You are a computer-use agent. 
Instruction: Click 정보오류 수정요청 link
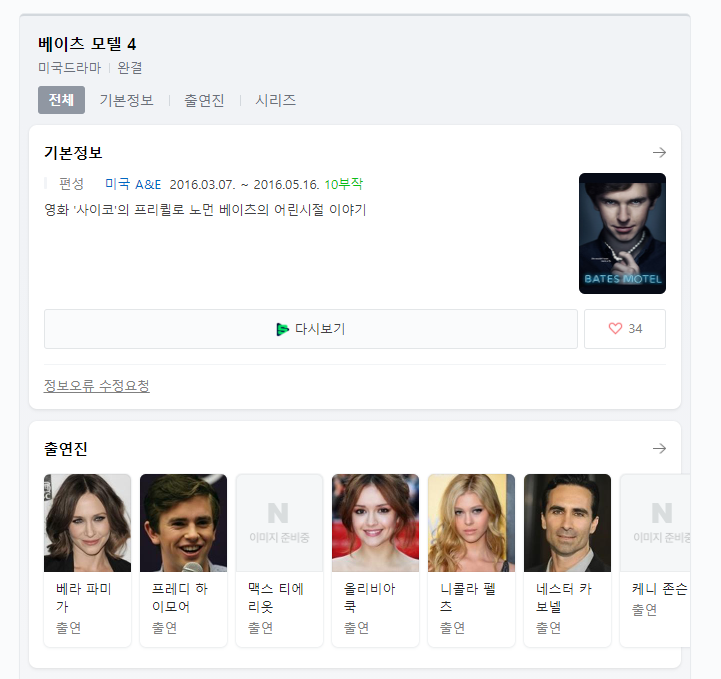point(97,386)
